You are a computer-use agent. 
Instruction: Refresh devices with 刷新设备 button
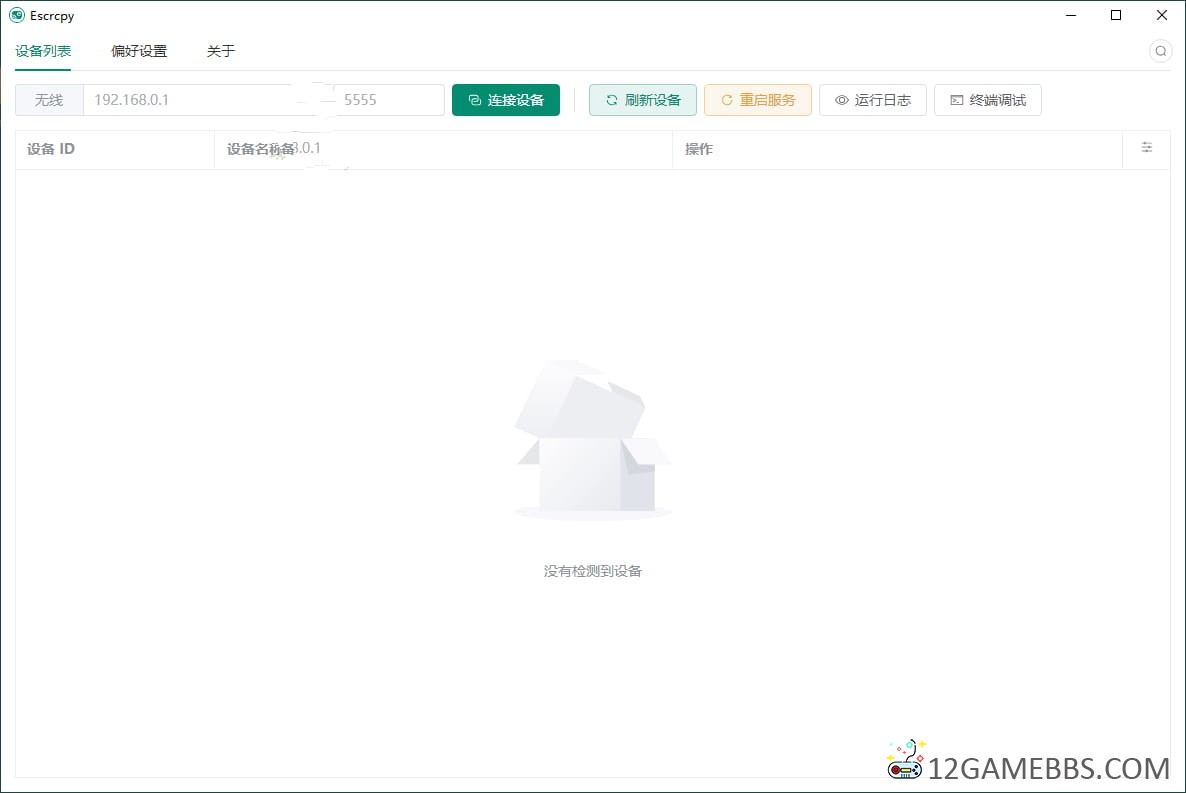pyautogui.click(x=642, y=100)
